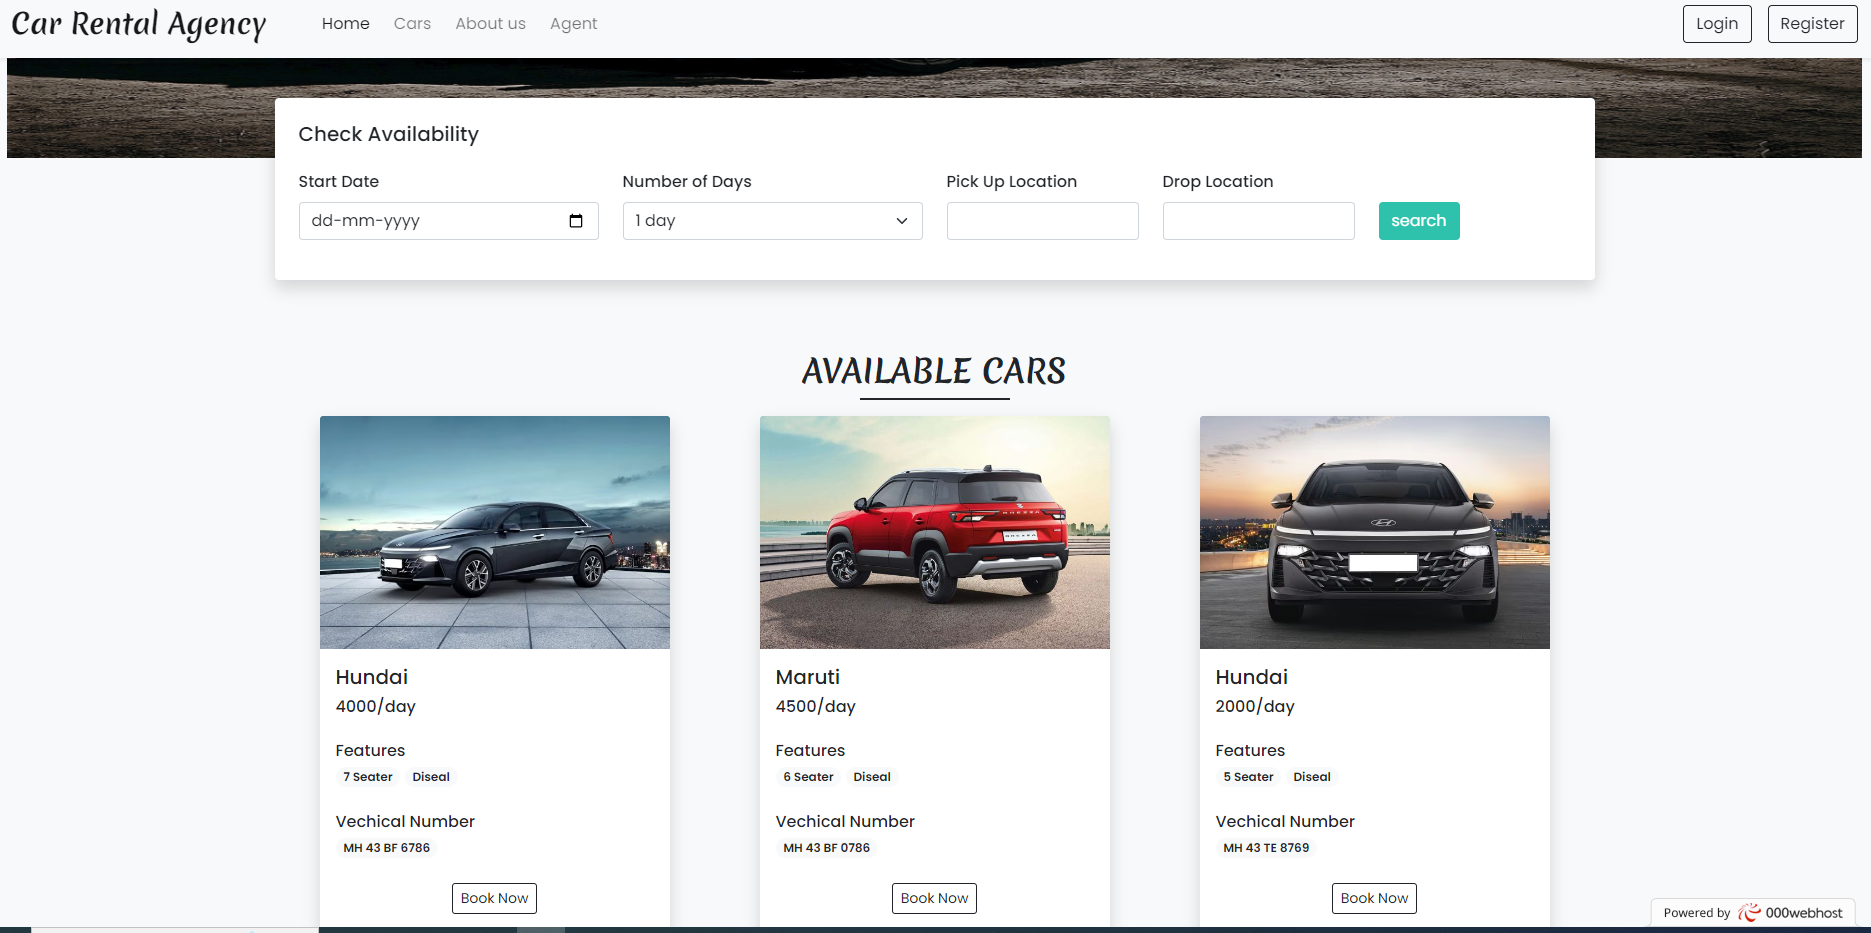Viewport: 1871px width, 933px height.
Task: Click the green search button
Action: 1418,221
